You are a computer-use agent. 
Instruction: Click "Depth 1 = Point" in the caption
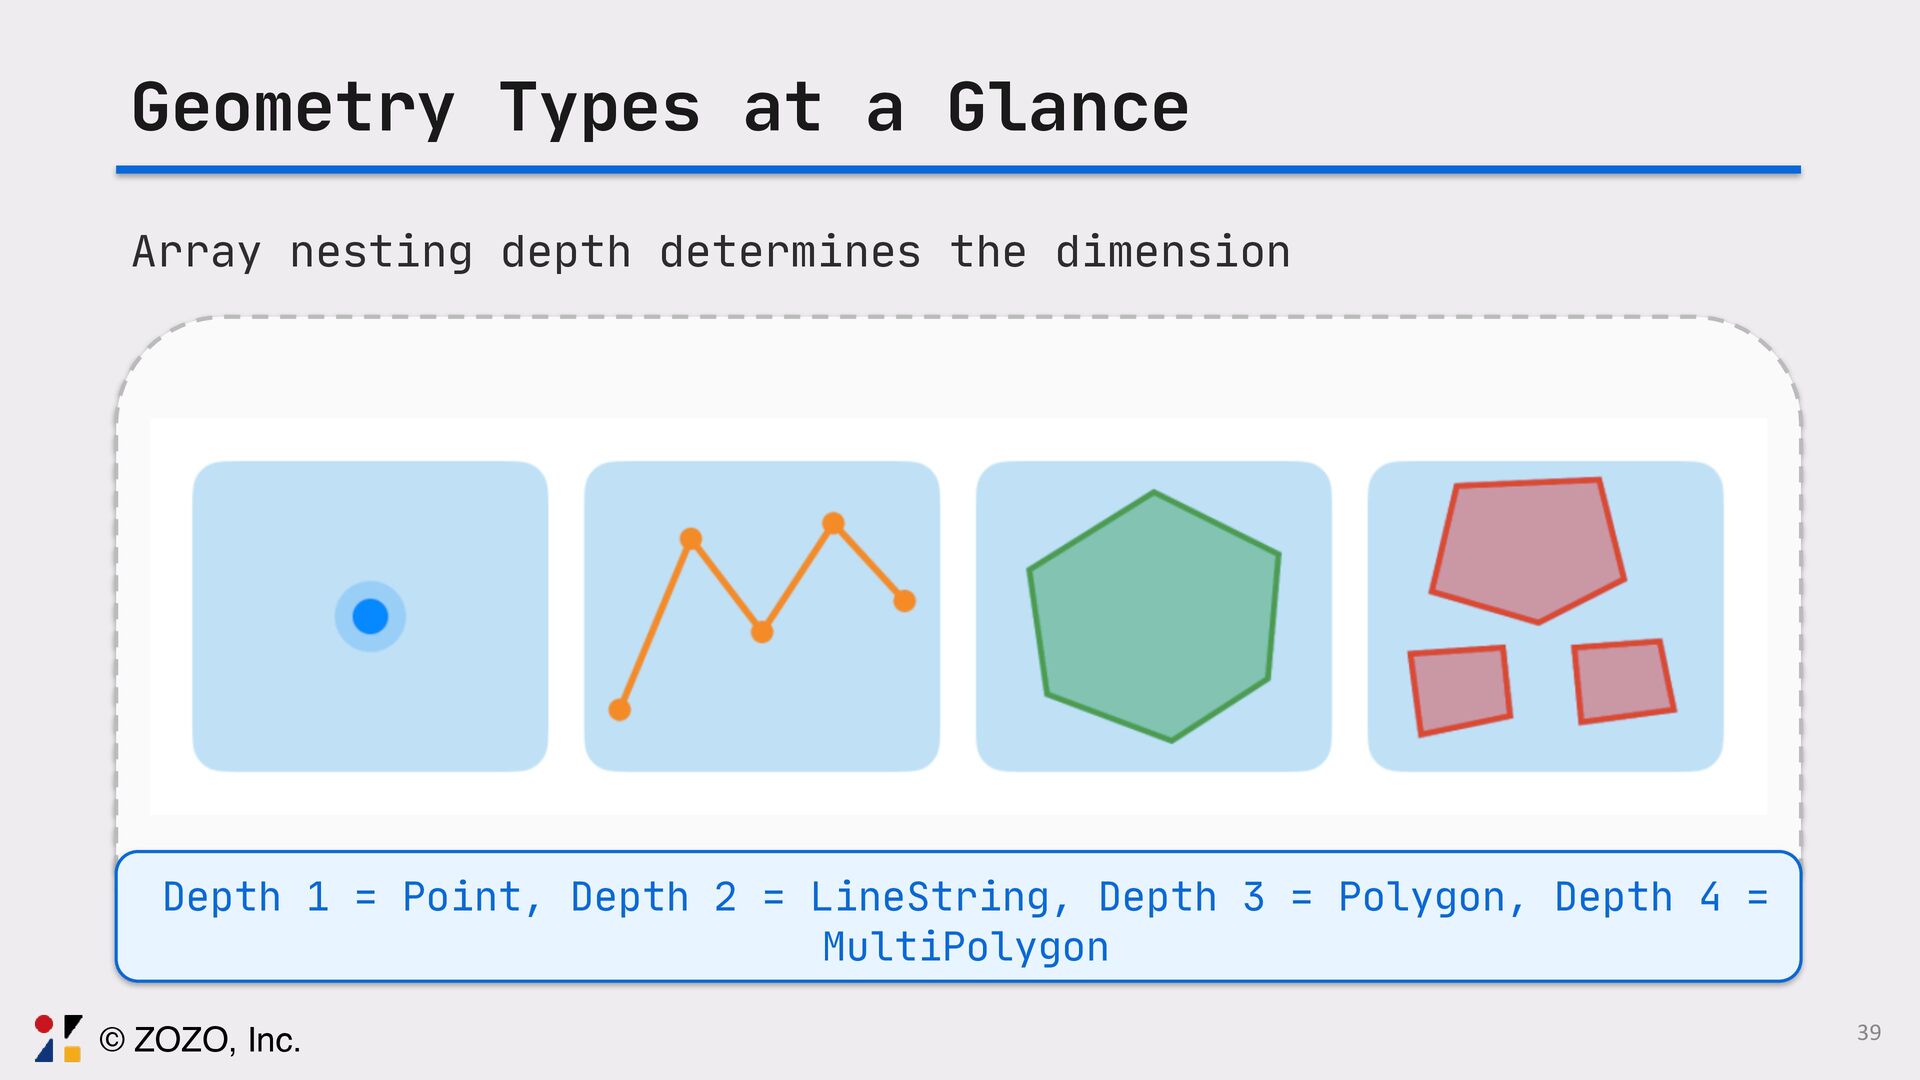tap(341, 897)
